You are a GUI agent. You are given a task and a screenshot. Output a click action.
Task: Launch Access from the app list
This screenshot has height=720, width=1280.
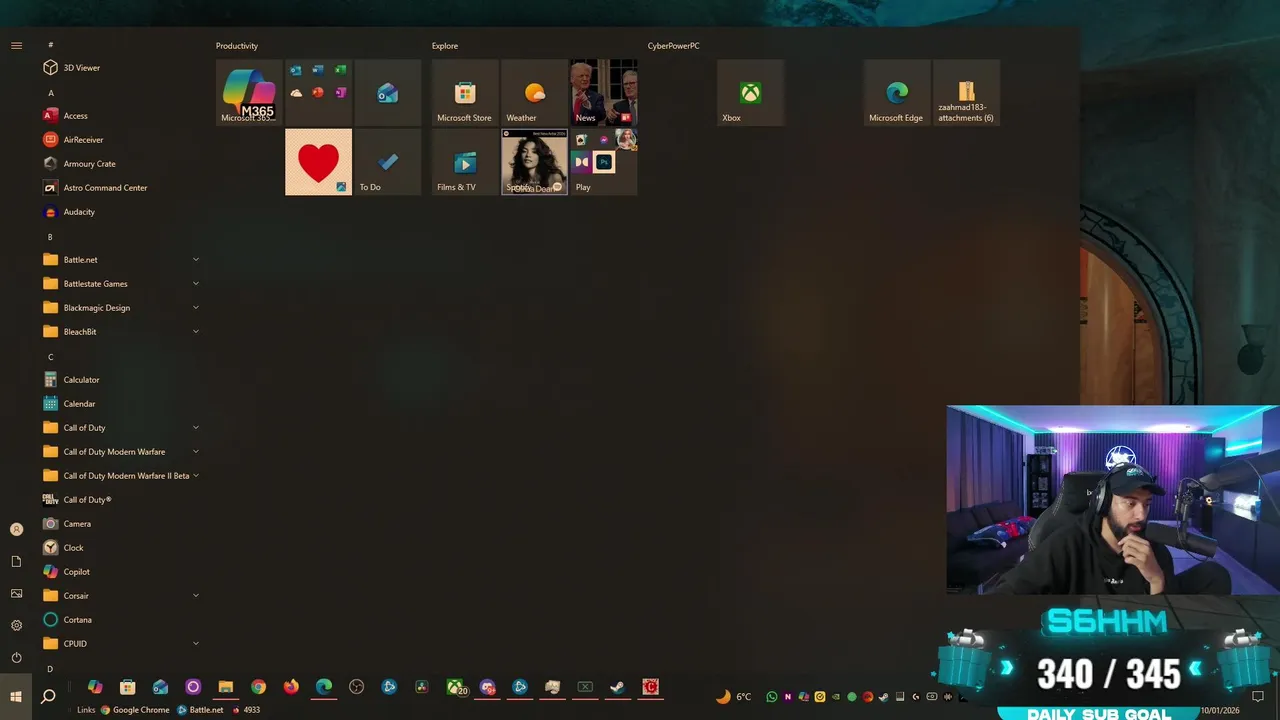[x=122, y=116]
